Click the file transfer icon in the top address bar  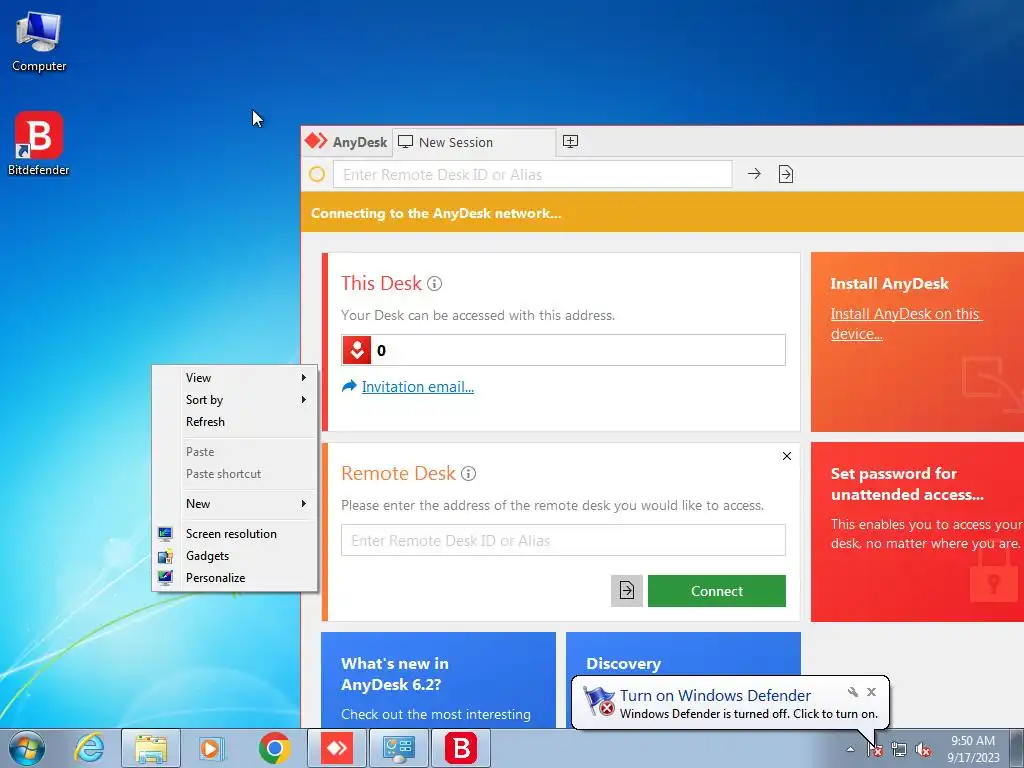786,174
